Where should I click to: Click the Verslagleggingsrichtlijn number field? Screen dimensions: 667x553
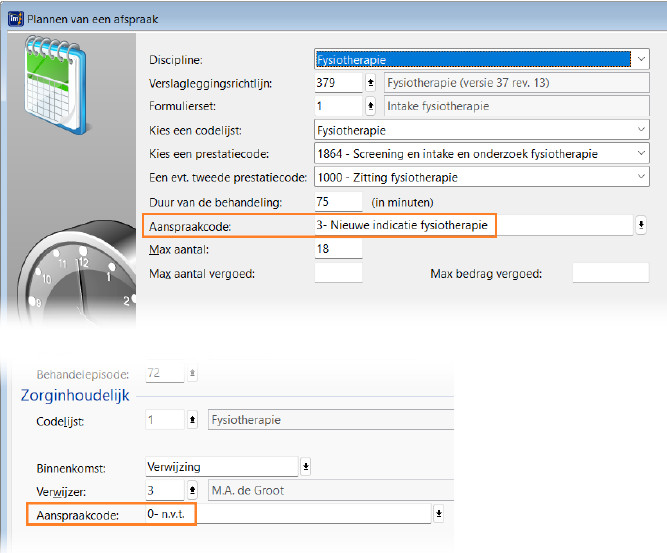coord(338,83)
